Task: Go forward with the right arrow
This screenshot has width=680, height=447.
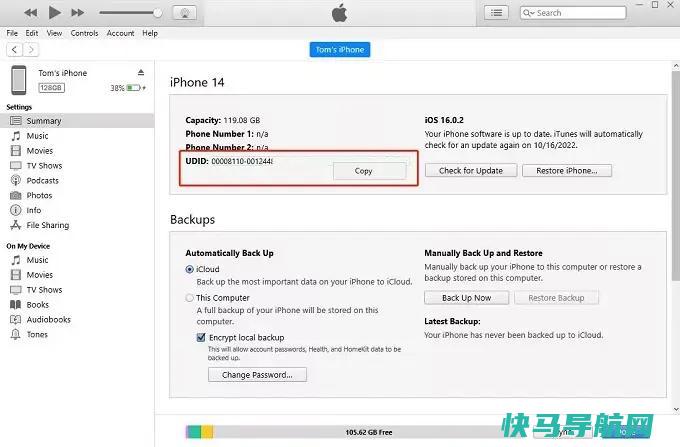Action: pyautogui.click(x=31, y=49)
